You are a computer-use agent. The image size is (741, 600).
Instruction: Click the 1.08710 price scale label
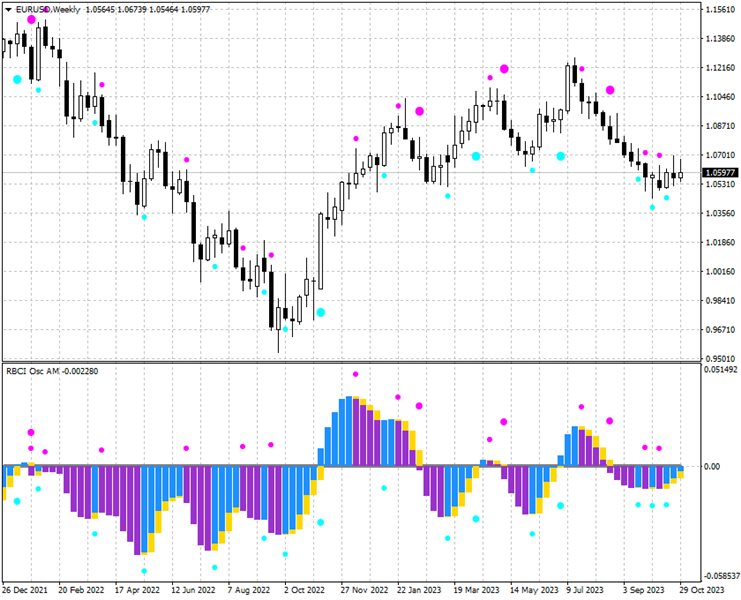(720, 126)
